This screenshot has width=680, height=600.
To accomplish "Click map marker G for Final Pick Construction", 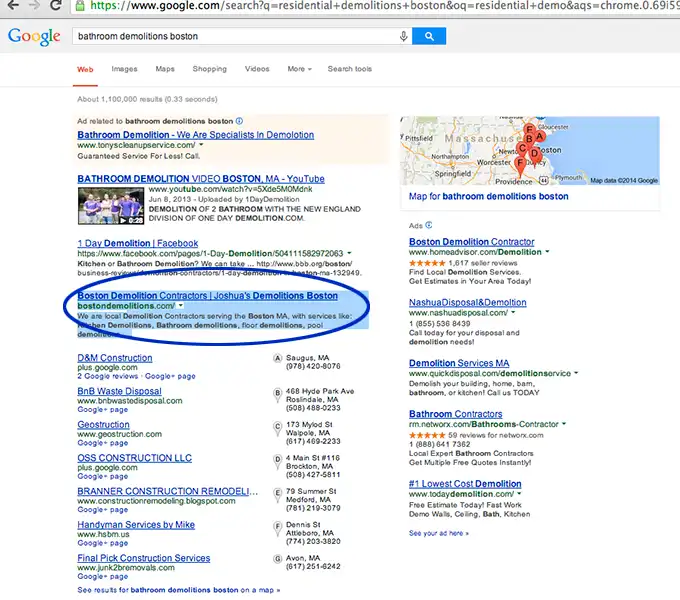I will click(277, 559).
